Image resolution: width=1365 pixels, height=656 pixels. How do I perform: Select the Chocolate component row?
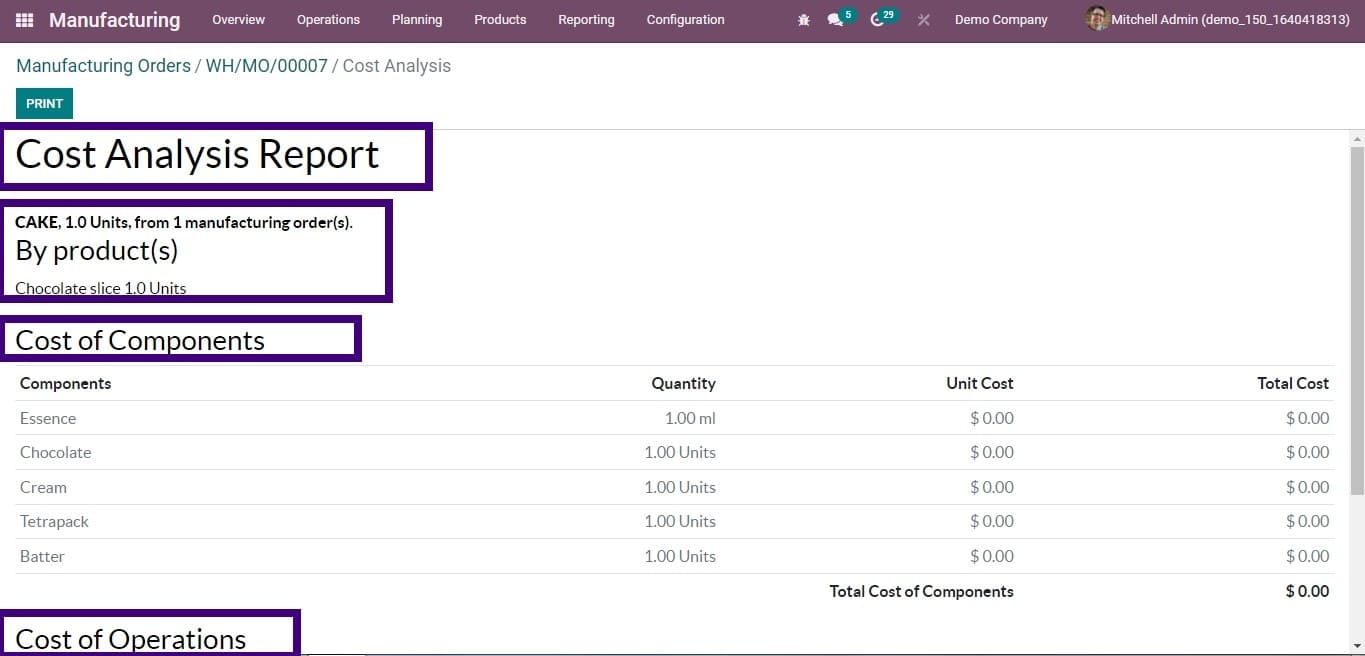675,452
